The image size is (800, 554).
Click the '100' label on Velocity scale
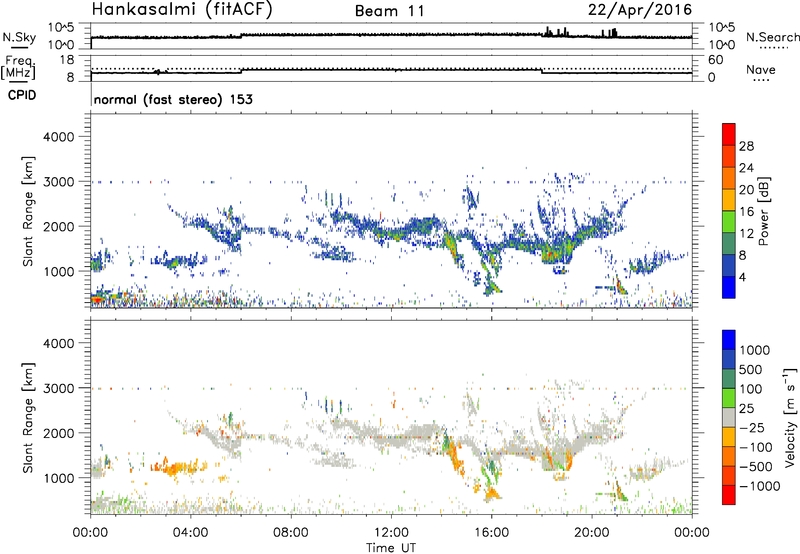[x=751, y=389]
